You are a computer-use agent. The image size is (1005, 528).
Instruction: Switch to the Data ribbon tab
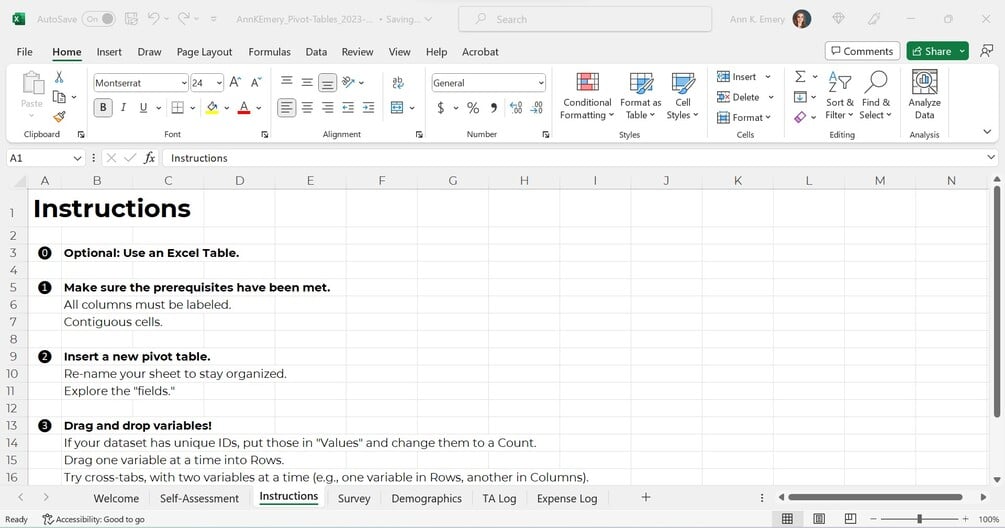click(316, 52)
